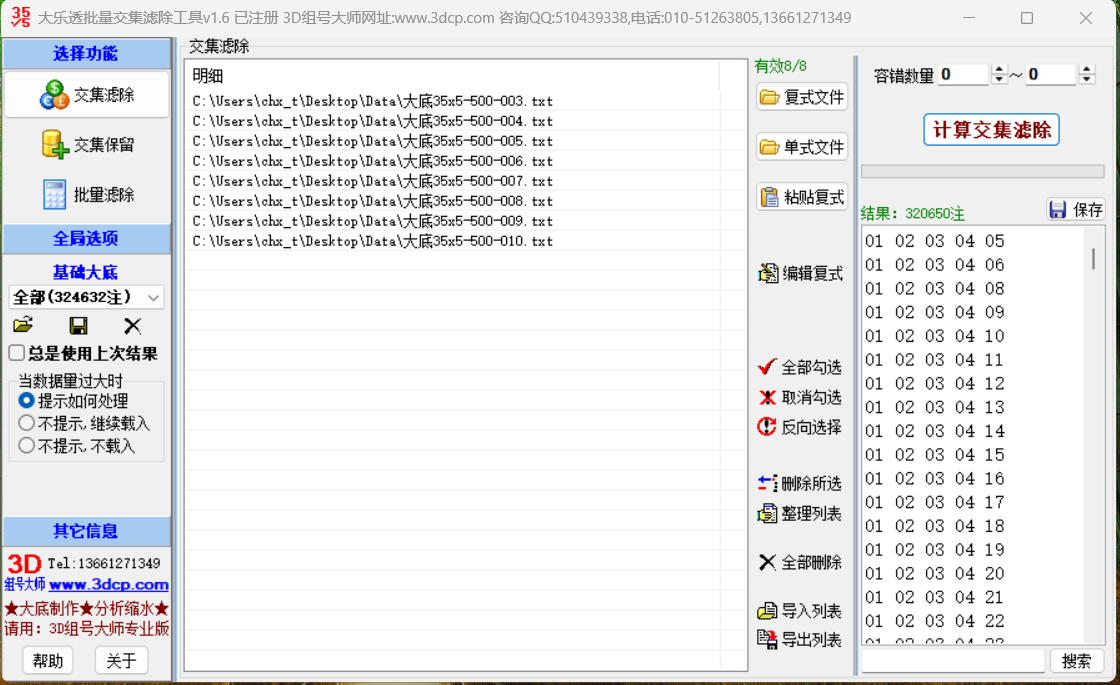Click the 粘贴复式 clipboard button
Image resolution: width=1120 pixels, height=685 pixels.
point(802,197)
